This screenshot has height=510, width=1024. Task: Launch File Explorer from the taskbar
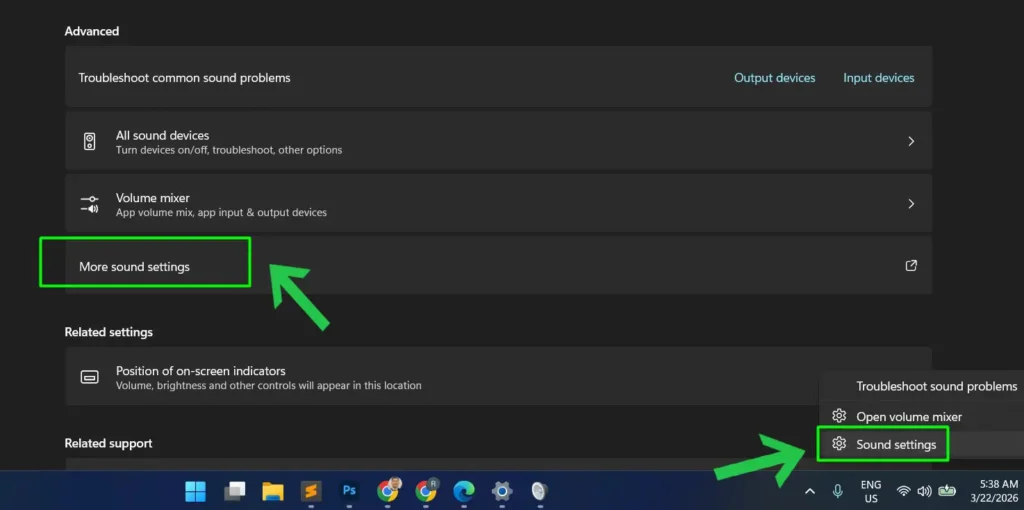point(273,491)
